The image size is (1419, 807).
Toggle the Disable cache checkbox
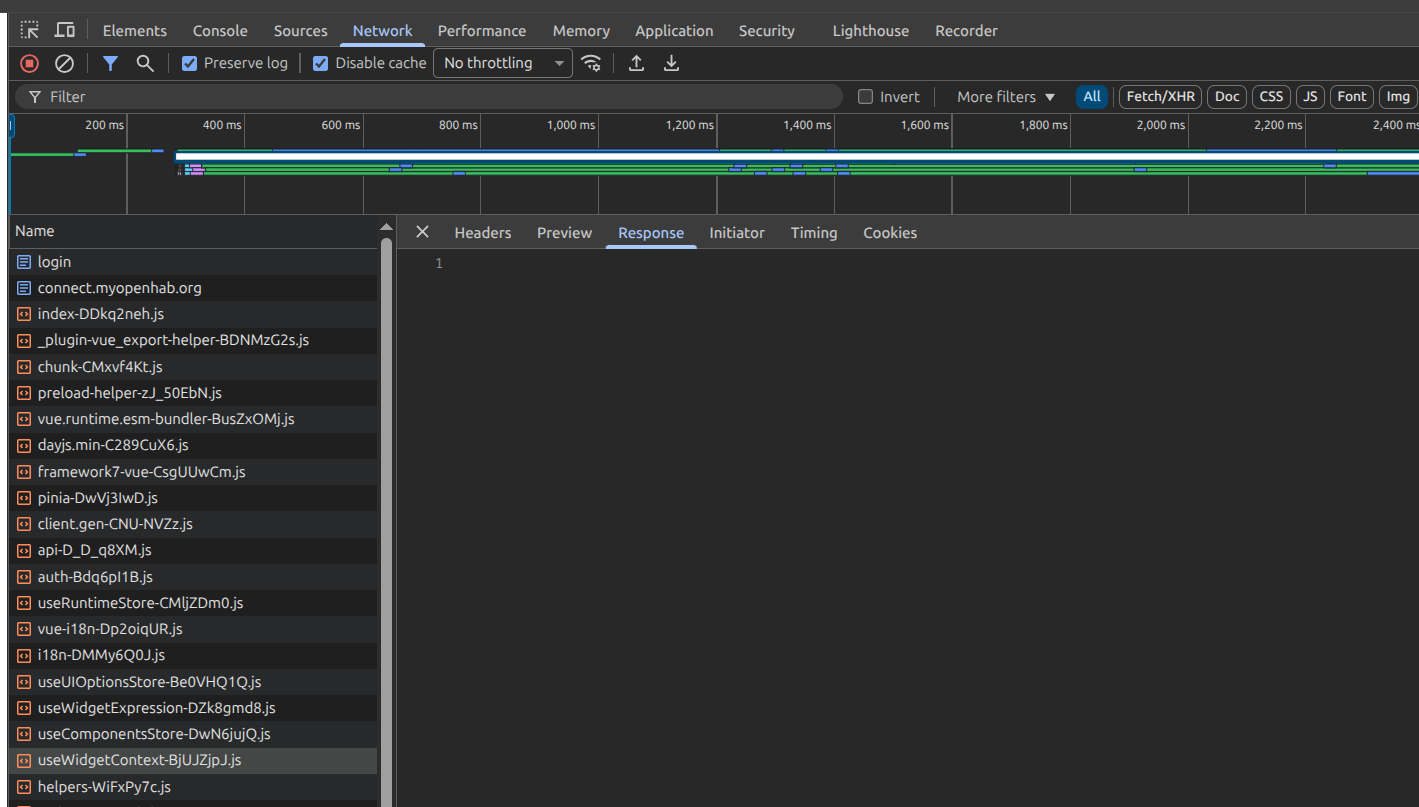coord(320,63)
